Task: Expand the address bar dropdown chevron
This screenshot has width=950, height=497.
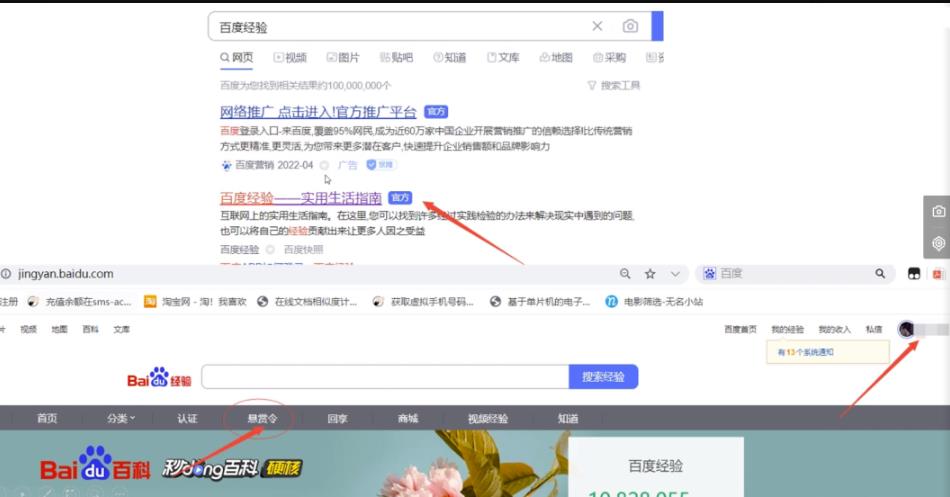Action: tap(675, 273)
